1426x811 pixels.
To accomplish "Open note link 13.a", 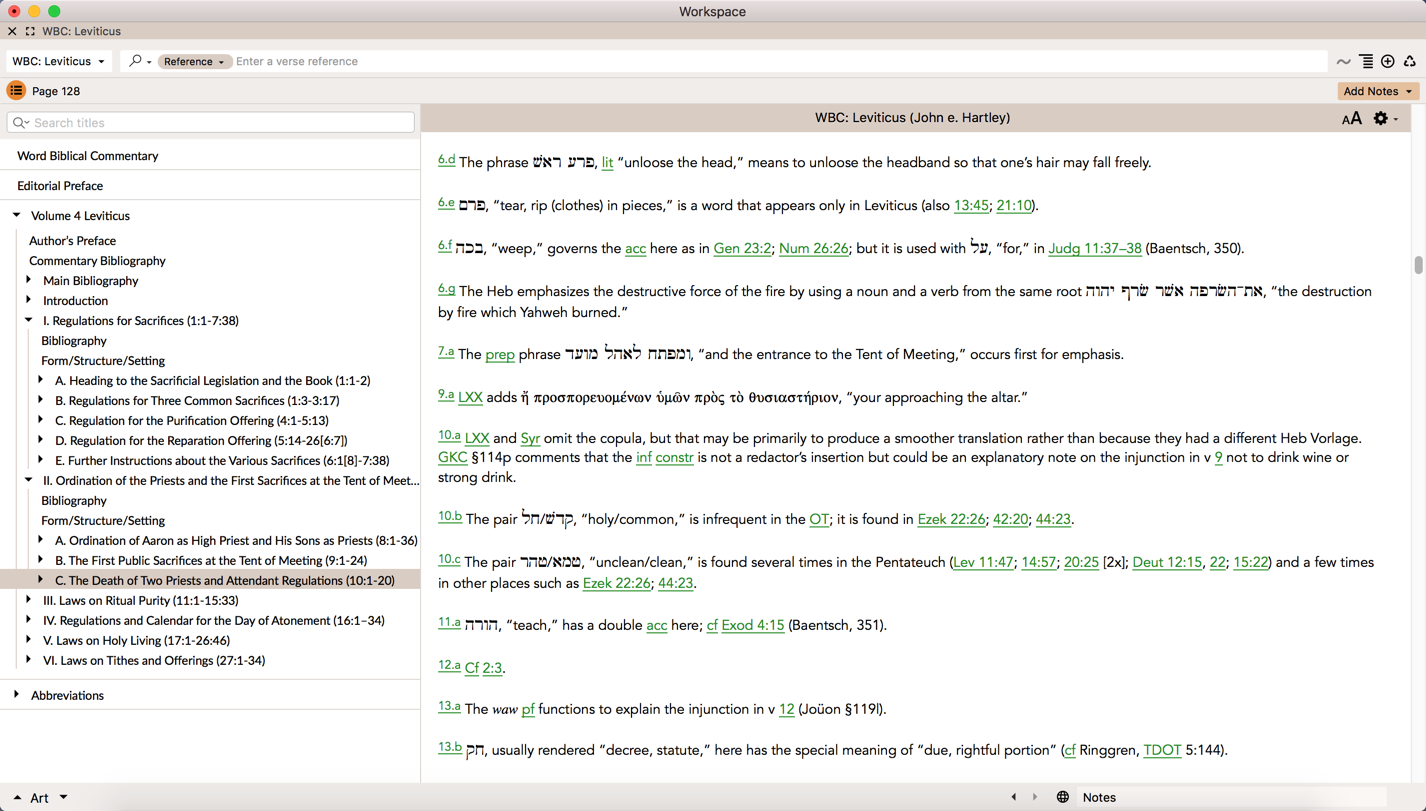I will point(449,706).
